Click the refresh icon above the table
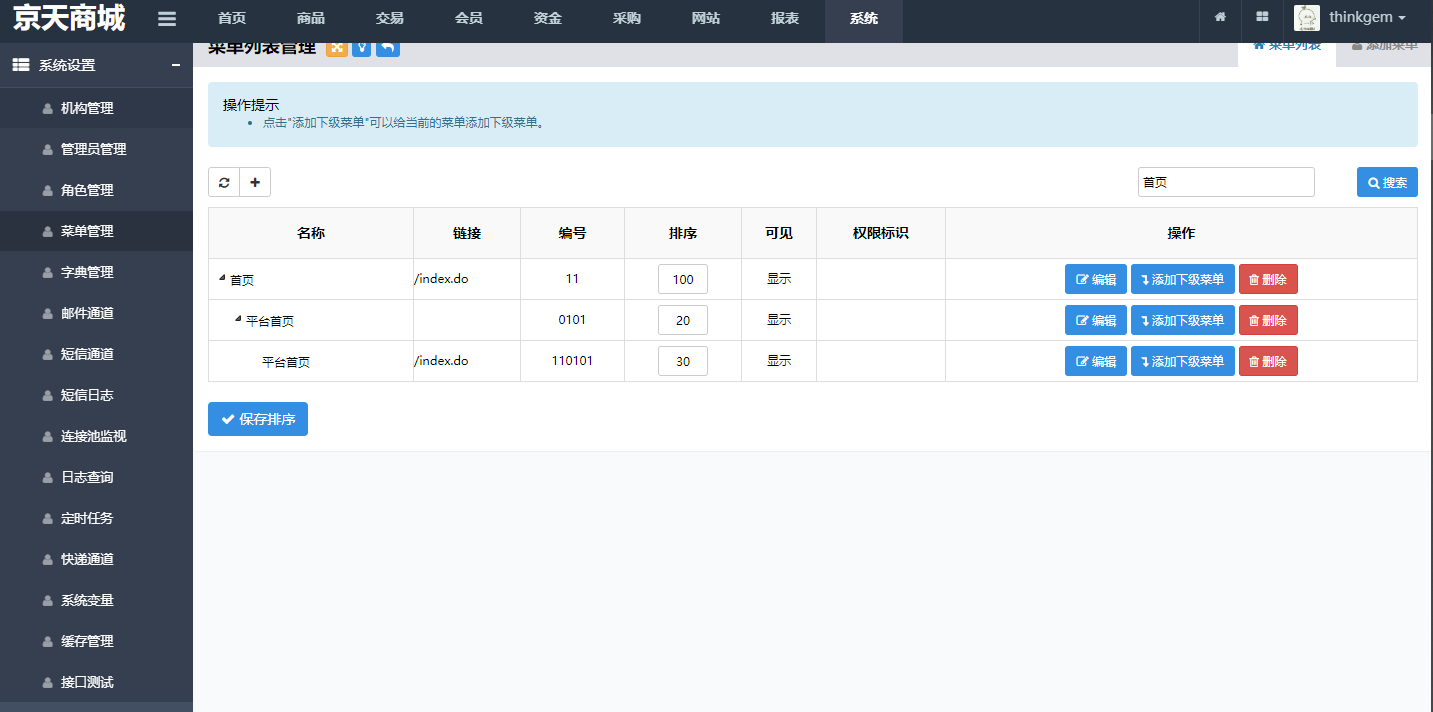This screenshot has width=1433, height=712. [224, 182]
